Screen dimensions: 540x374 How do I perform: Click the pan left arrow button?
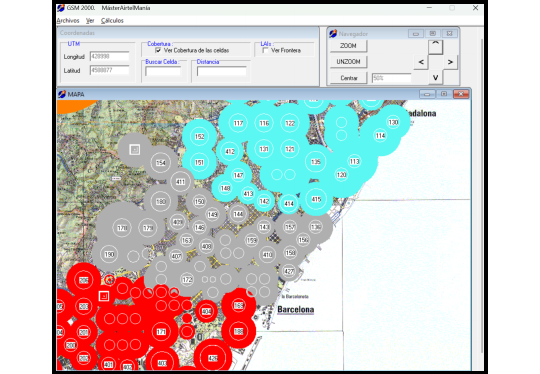click(421, 62)
